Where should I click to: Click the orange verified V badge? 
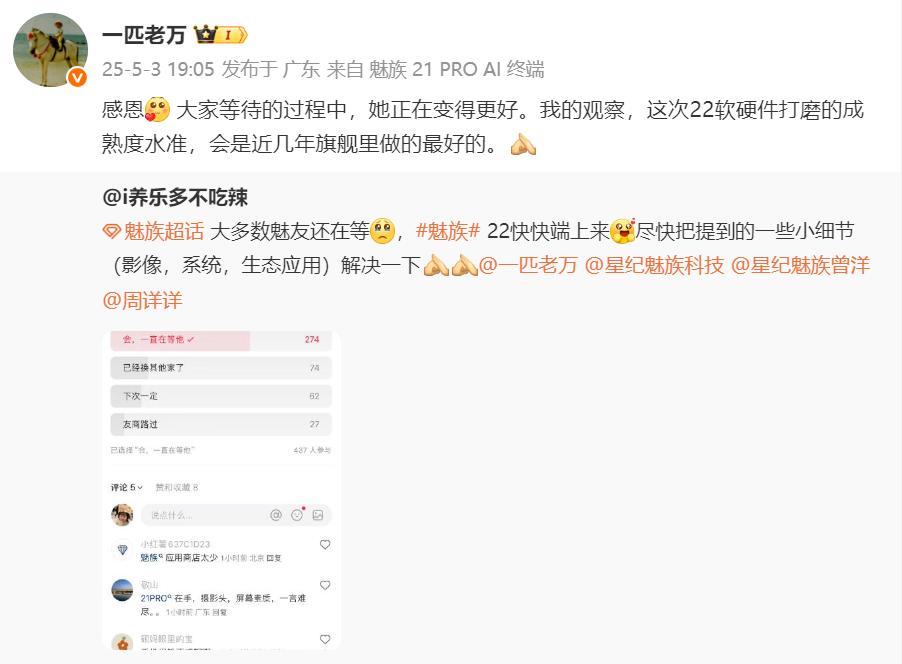(x=77, y=77)
